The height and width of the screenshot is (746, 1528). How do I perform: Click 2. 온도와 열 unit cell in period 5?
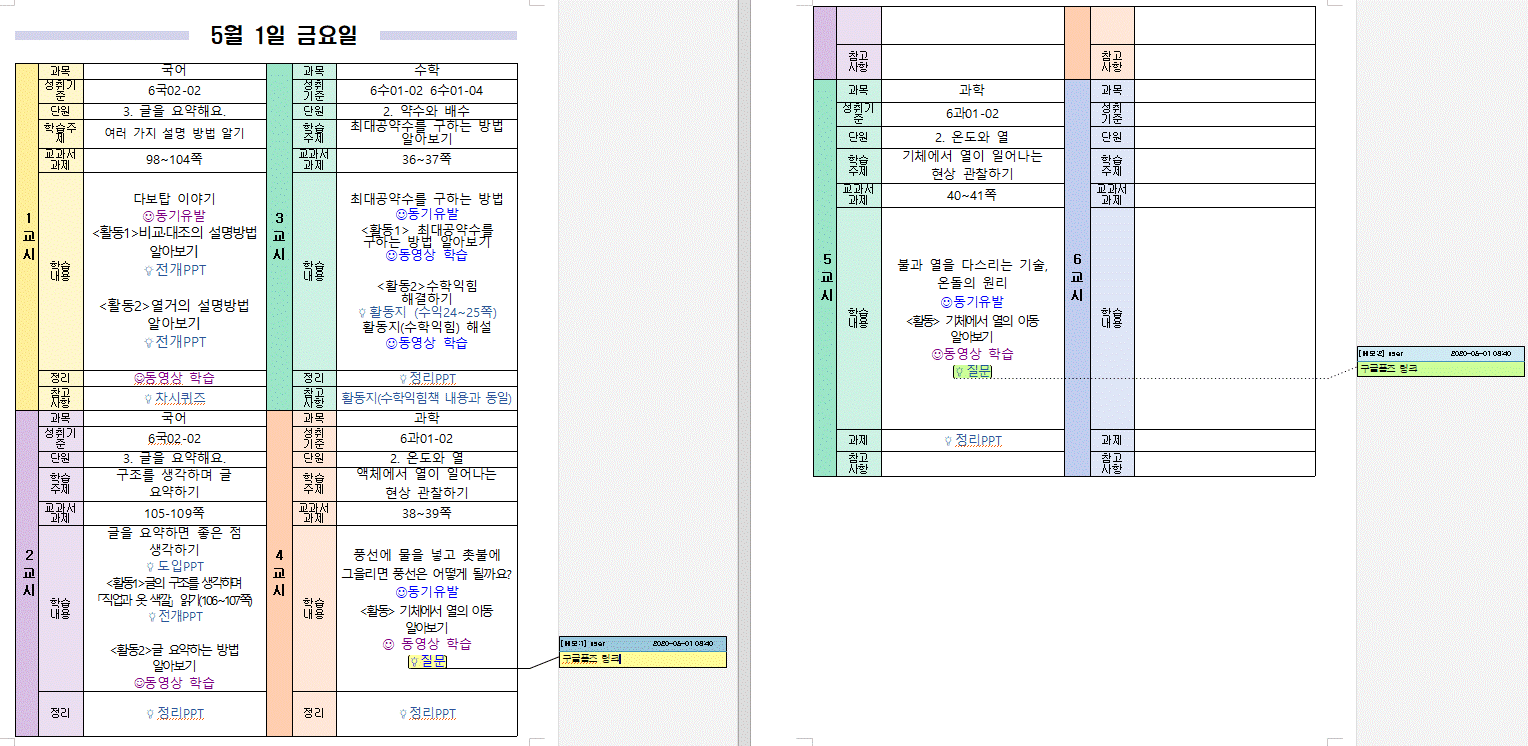pyautogui.click(x=973, y=137)
